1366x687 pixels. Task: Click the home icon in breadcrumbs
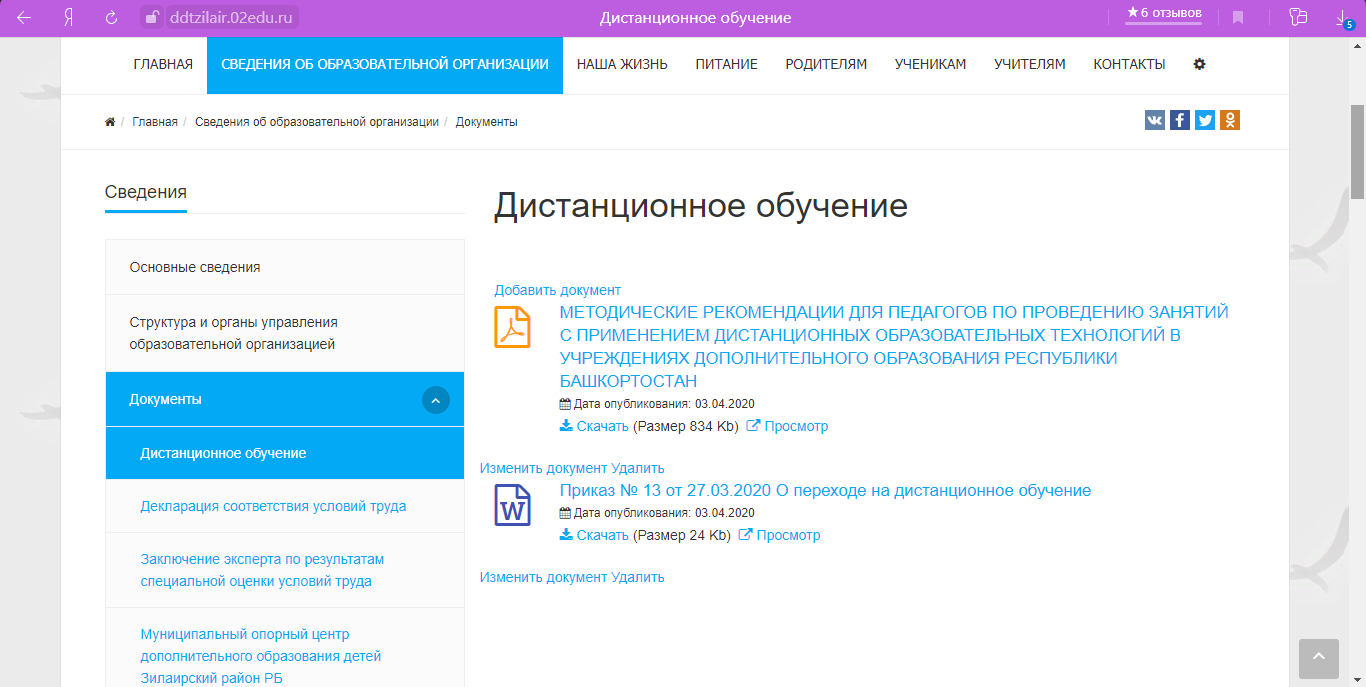[110, 122]
